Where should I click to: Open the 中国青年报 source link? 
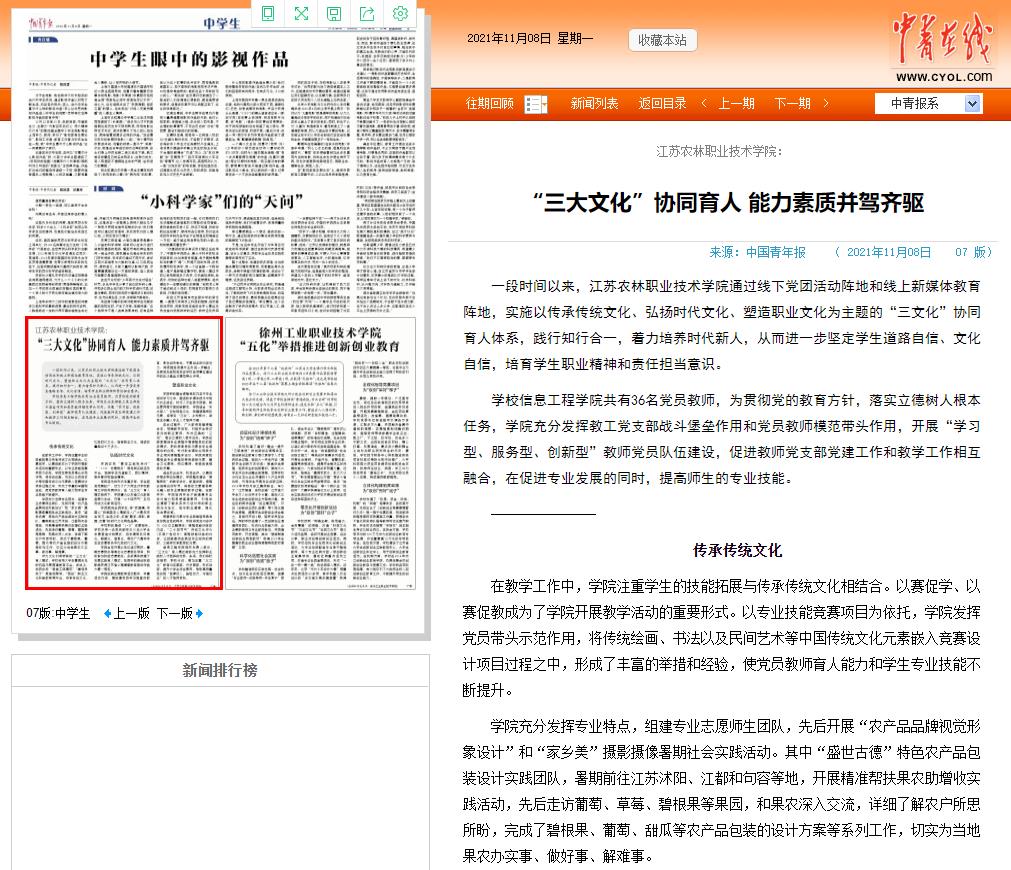(768, 252)
